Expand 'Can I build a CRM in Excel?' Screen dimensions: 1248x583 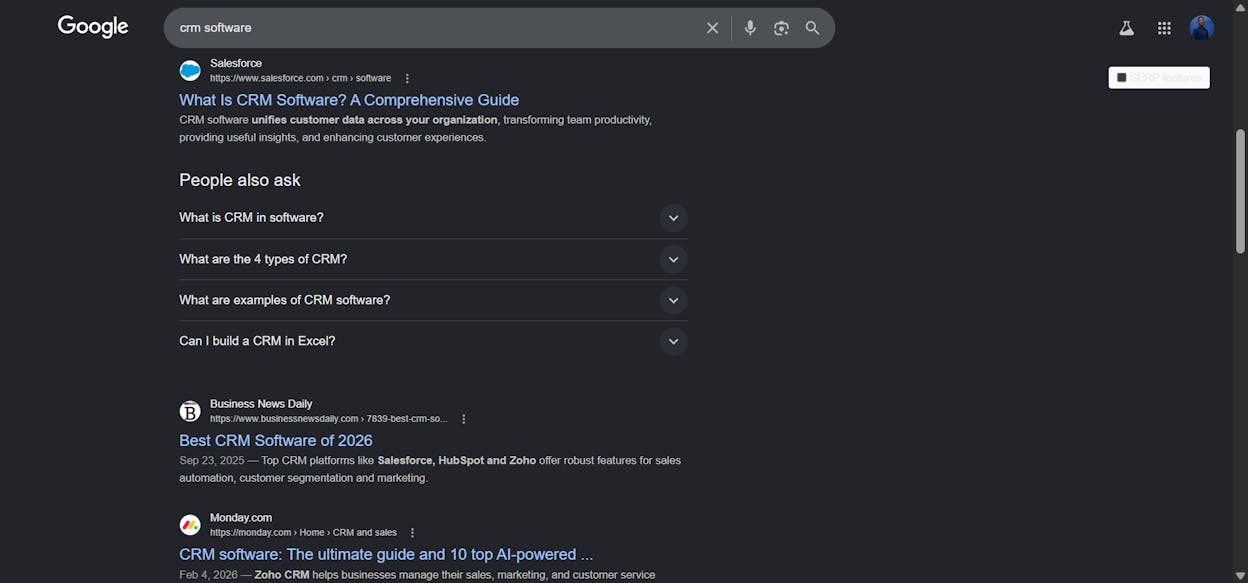tap(433, 341)
